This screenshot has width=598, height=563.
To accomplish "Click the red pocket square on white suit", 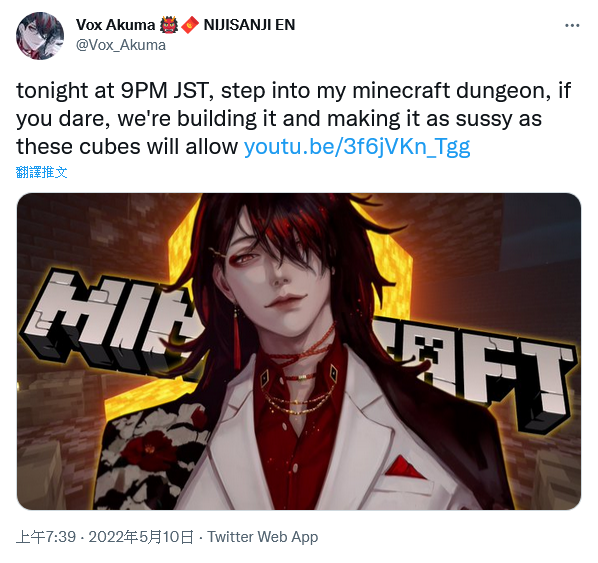I will coord(405,467).
